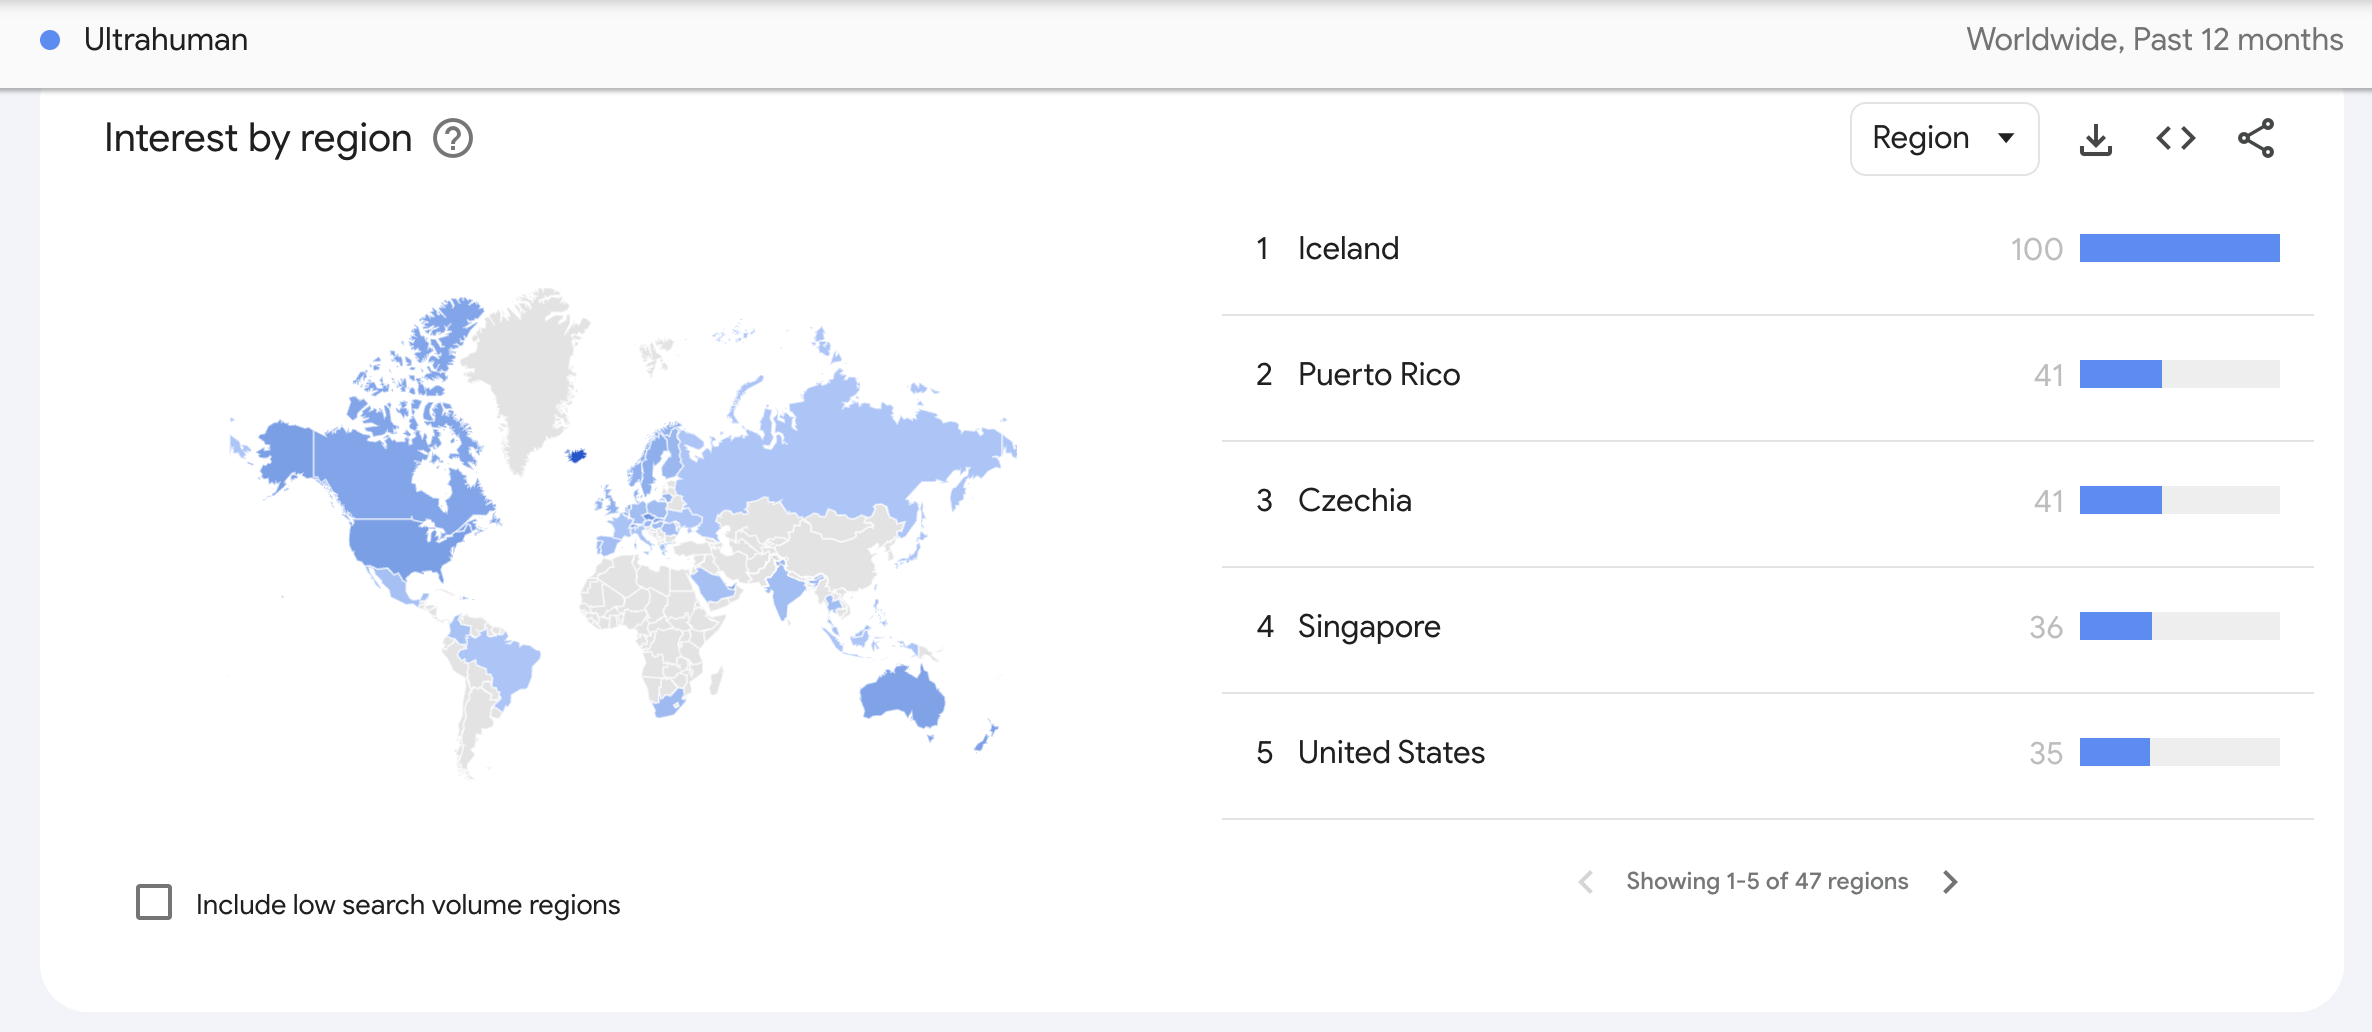The width and height of the screenshot is (2372, 1032).
Task: Click United States in the region ranking
Action: [x=1391, y=752]
